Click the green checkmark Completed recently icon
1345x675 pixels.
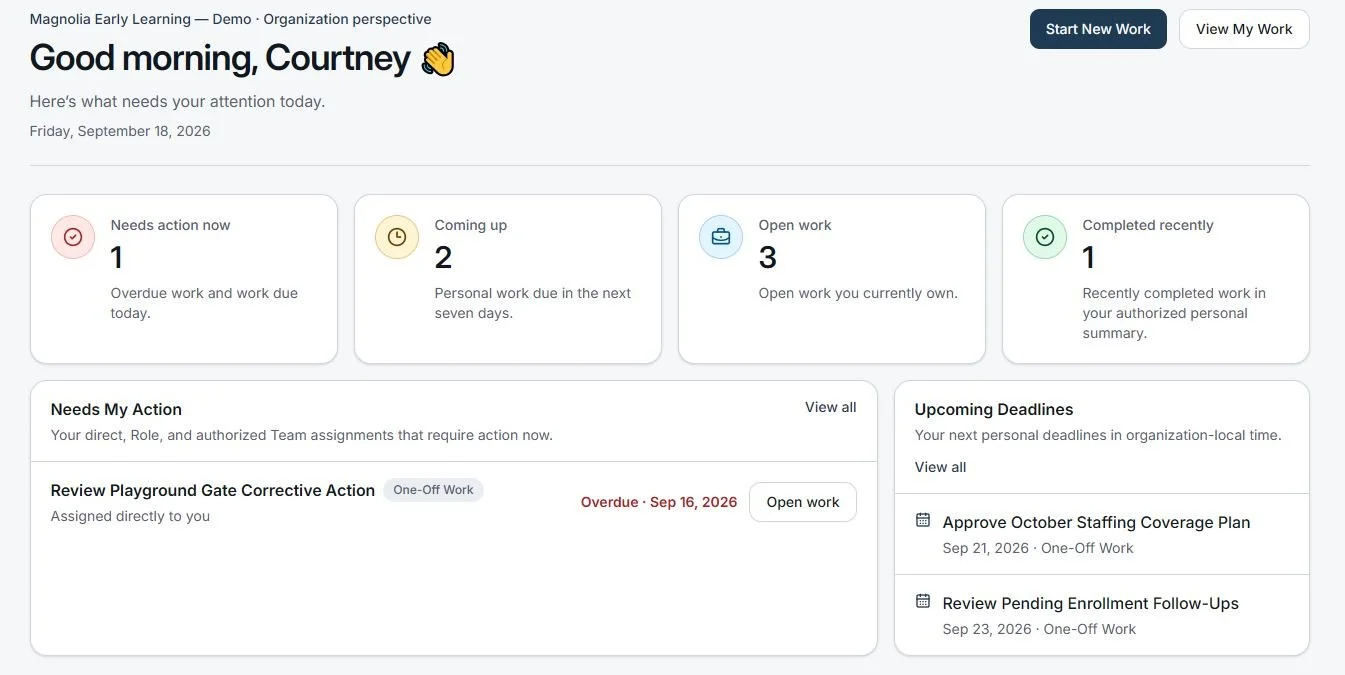(1045, 237)
